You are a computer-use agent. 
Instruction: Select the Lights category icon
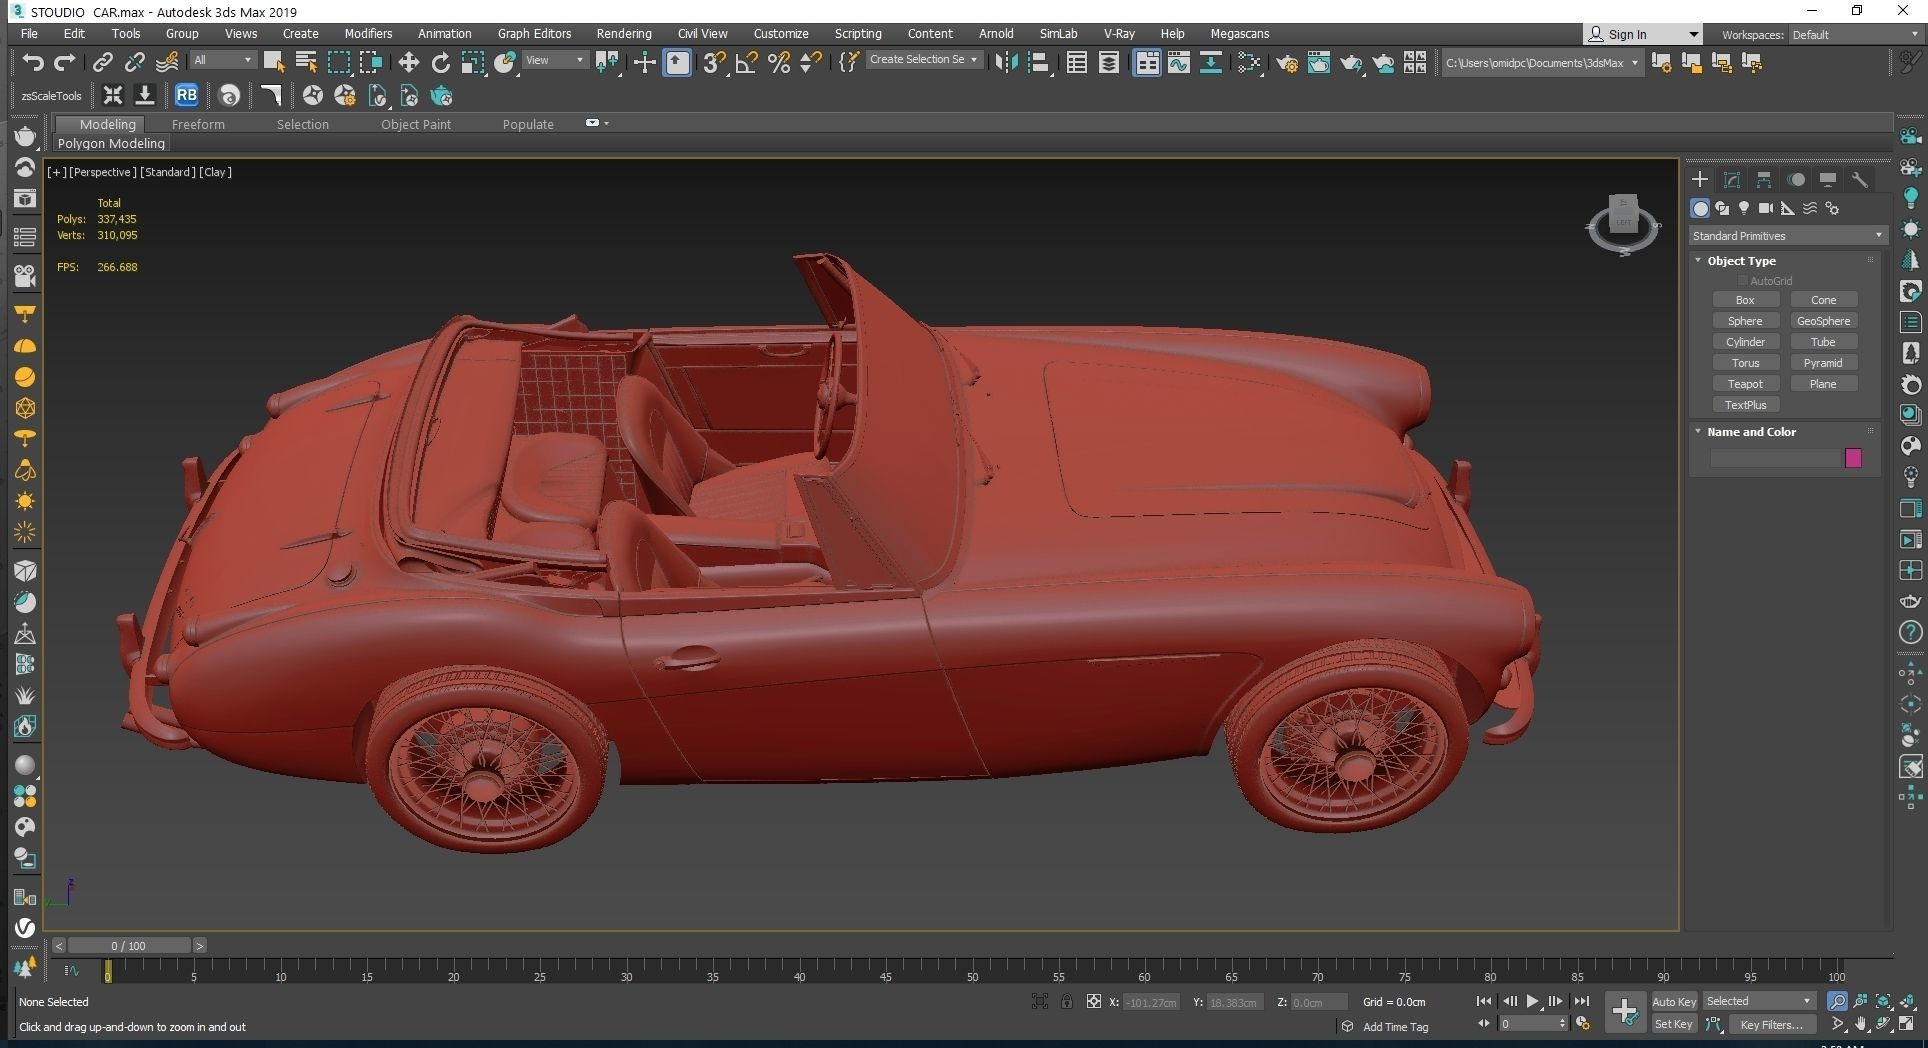point(1744,208)
